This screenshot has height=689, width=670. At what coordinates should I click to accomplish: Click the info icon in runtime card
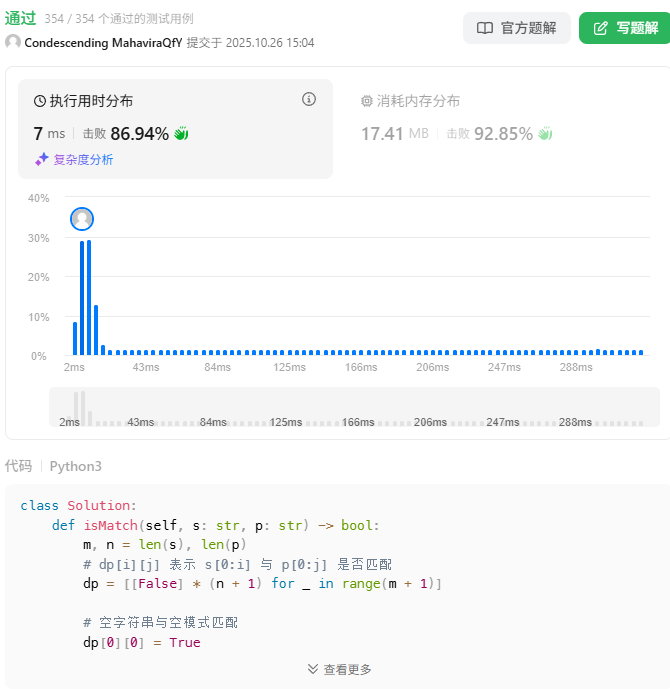pos(309,99)
